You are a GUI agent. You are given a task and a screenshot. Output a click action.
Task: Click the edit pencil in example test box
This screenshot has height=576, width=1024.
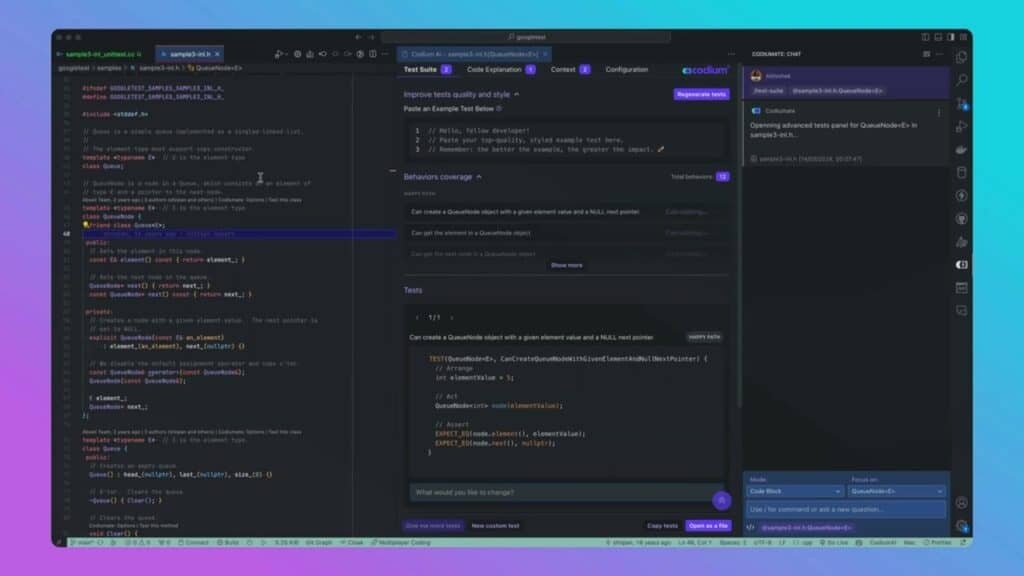tap(661, 150)
